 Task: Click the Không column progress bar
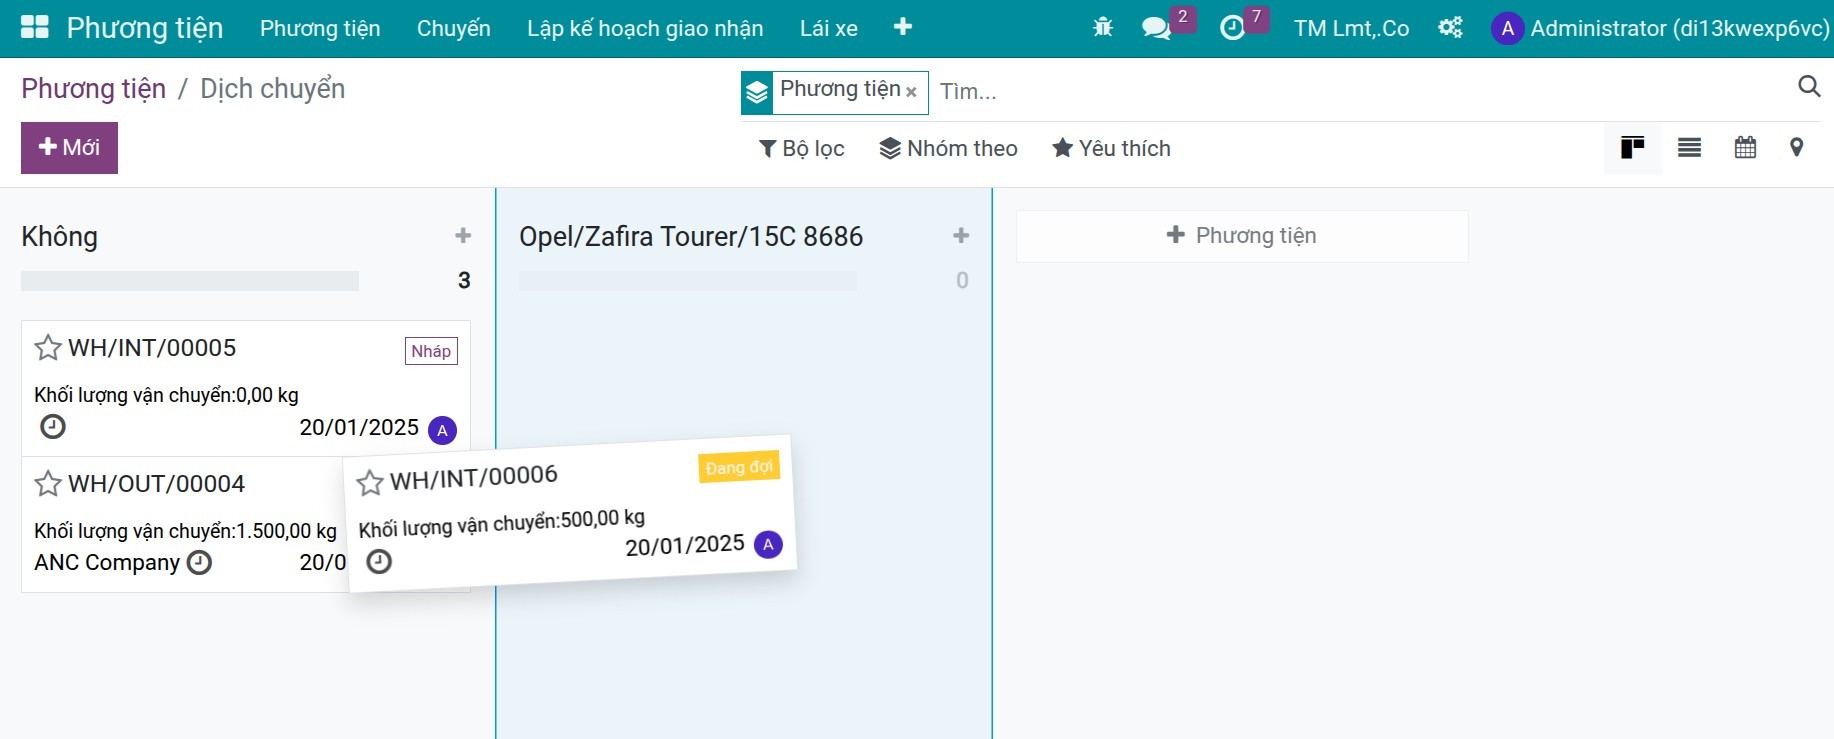(x=190, y=281)
